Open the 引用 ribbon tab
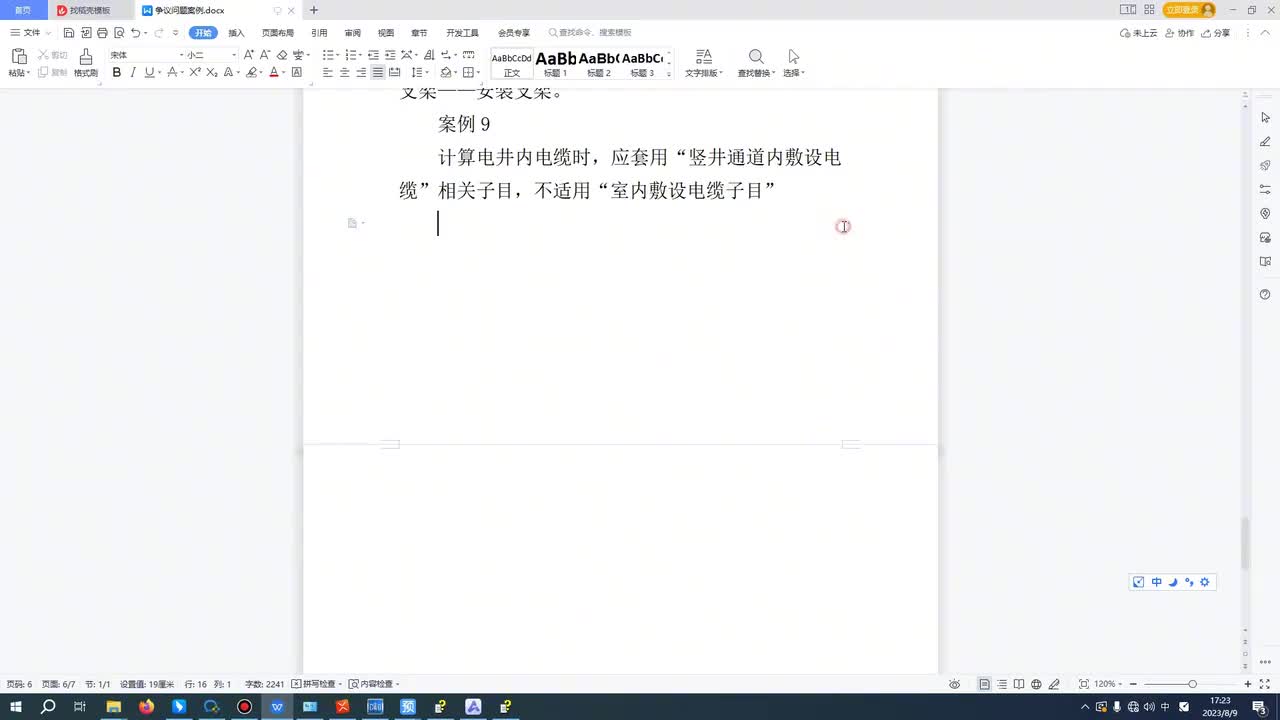This screenshot has height=720, width=1280. coord(319,33)
